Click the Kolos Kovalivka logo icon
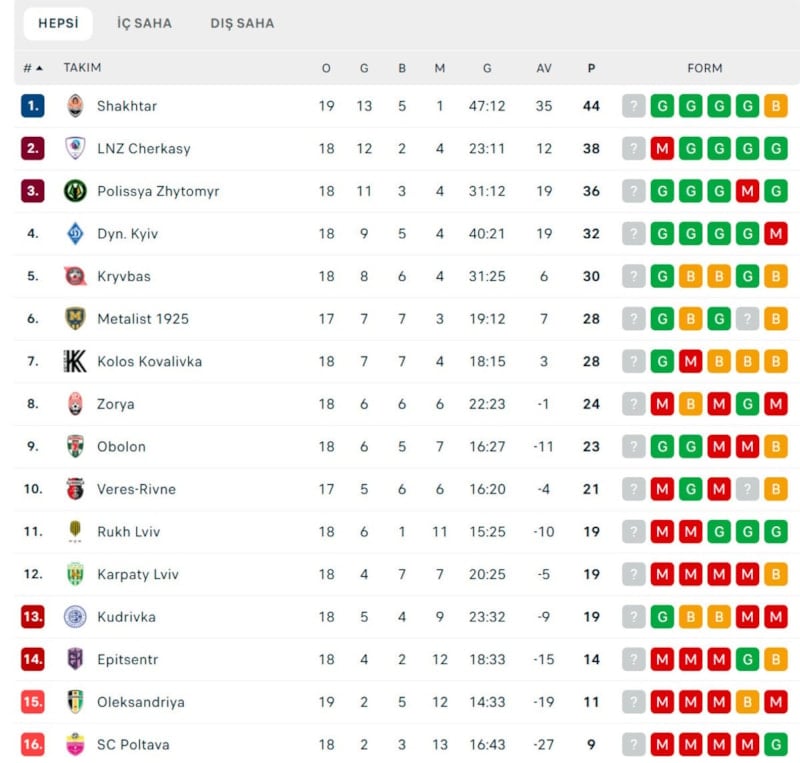Viewport: 800px width, 763px height. (x=75, y=361)
